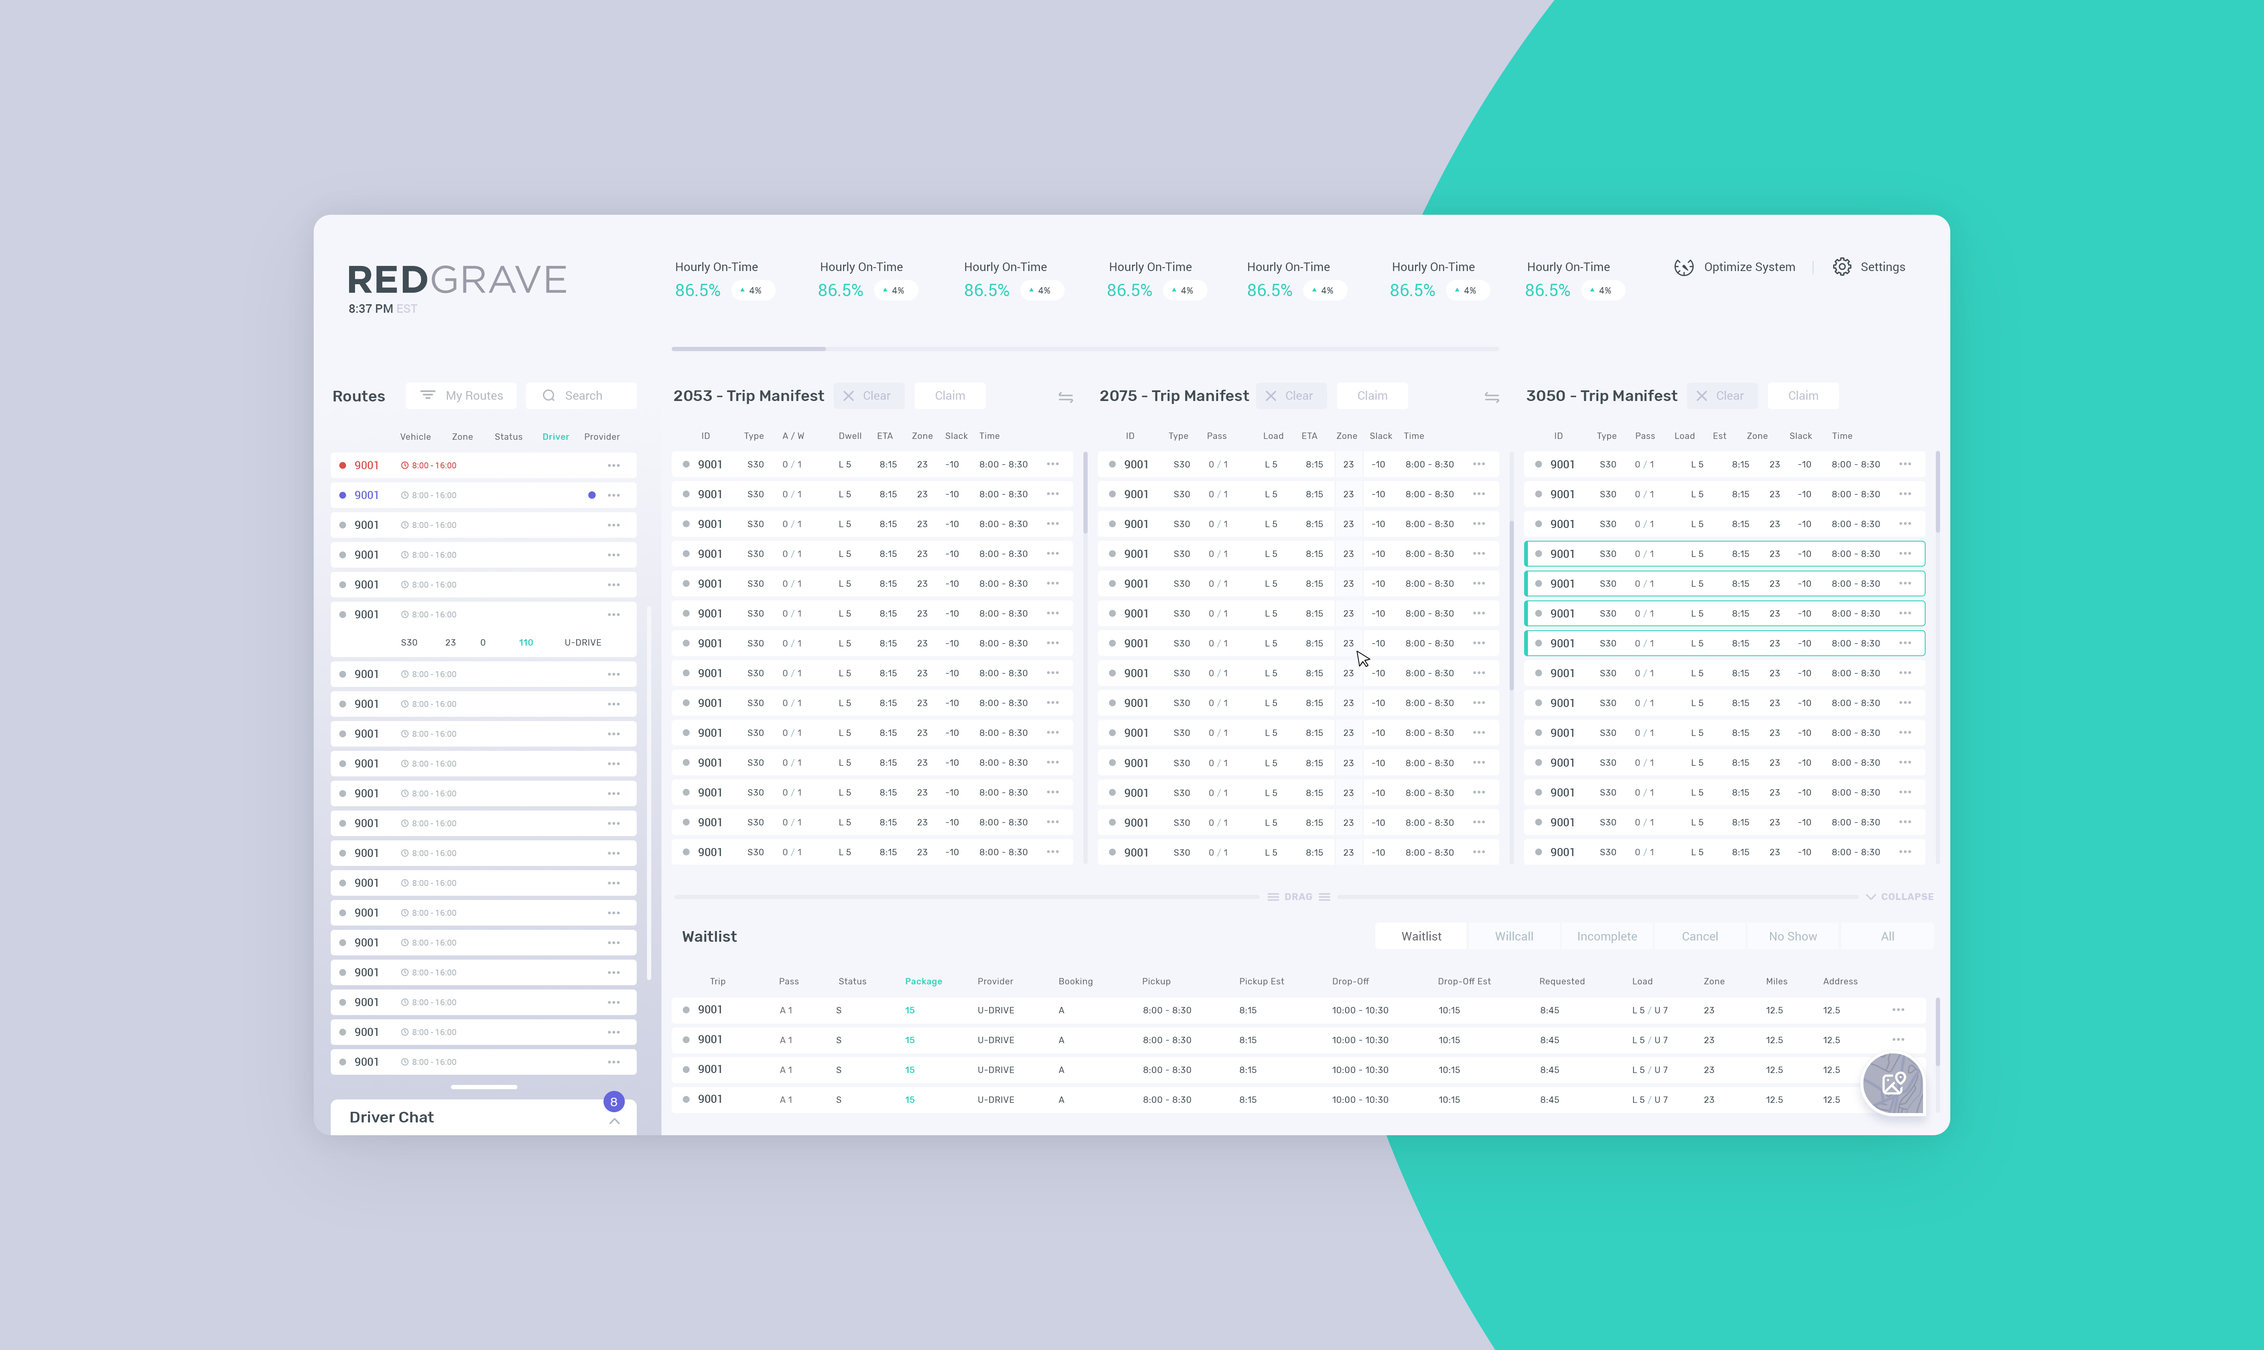
Task: Click the My Routes filter icon
Action: tap(428, 396)
